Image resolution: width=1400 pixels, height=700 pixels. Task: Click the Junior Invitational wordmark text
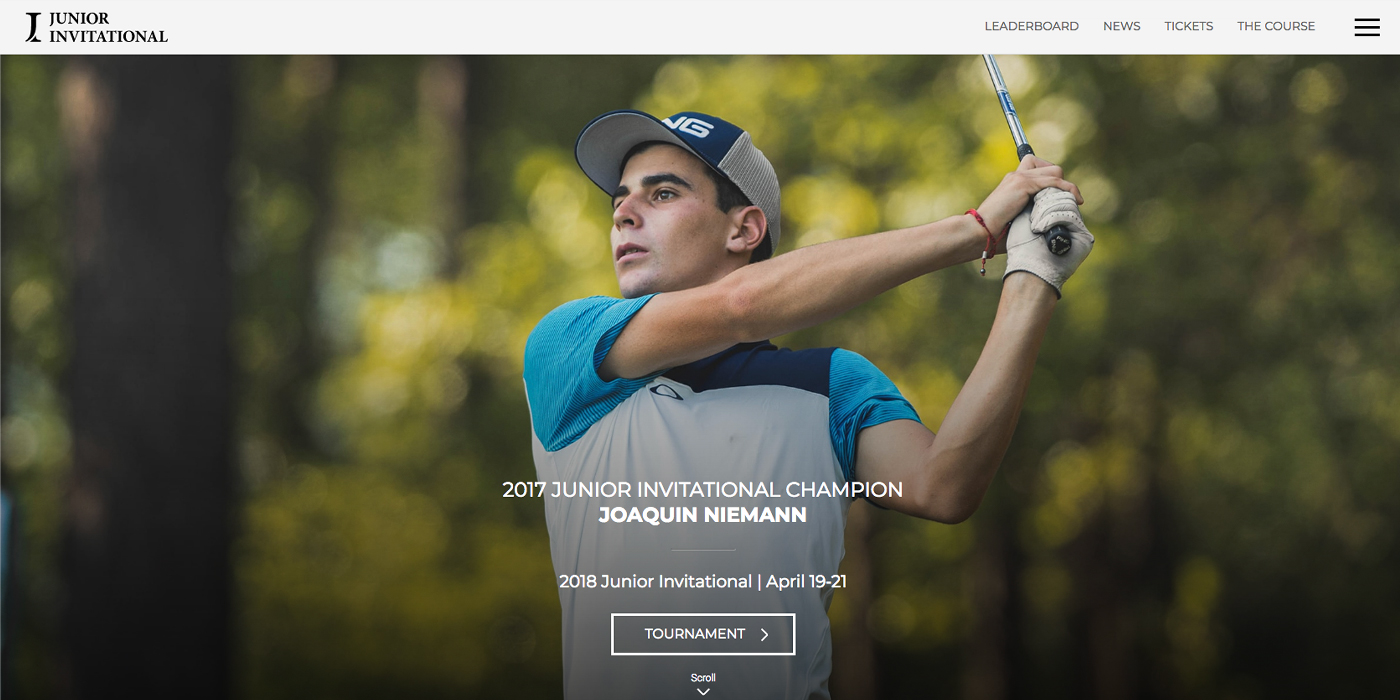[108, 27]
